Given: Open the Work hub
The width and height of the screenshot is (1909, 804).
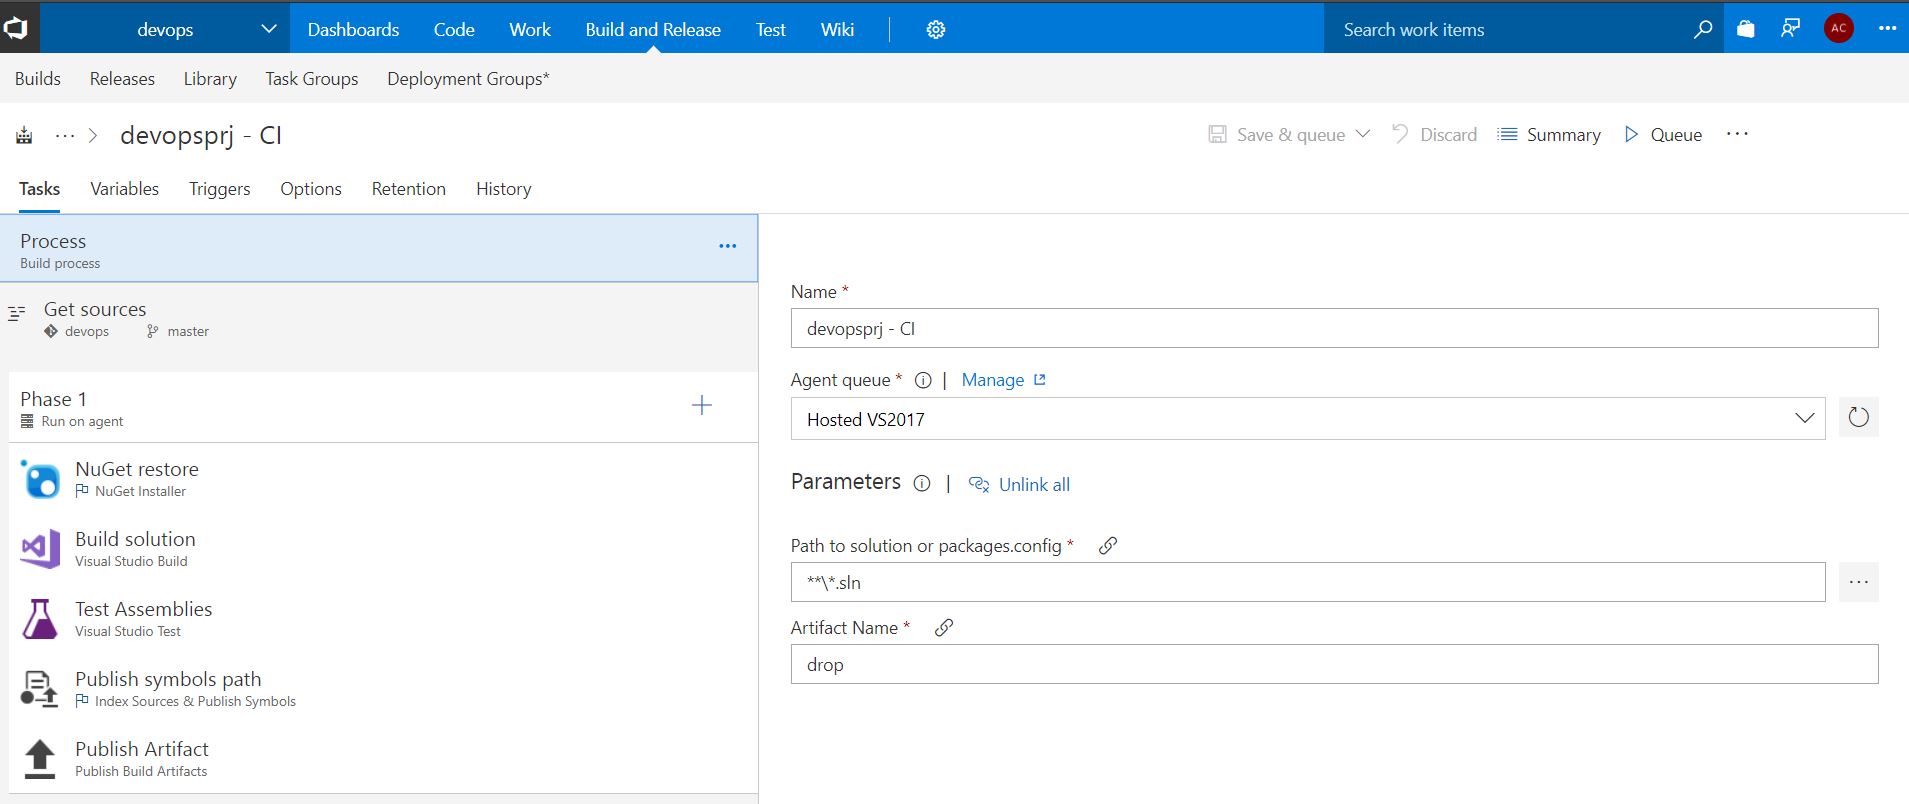Looking at the screenshot, I should (x=530, y=30).
